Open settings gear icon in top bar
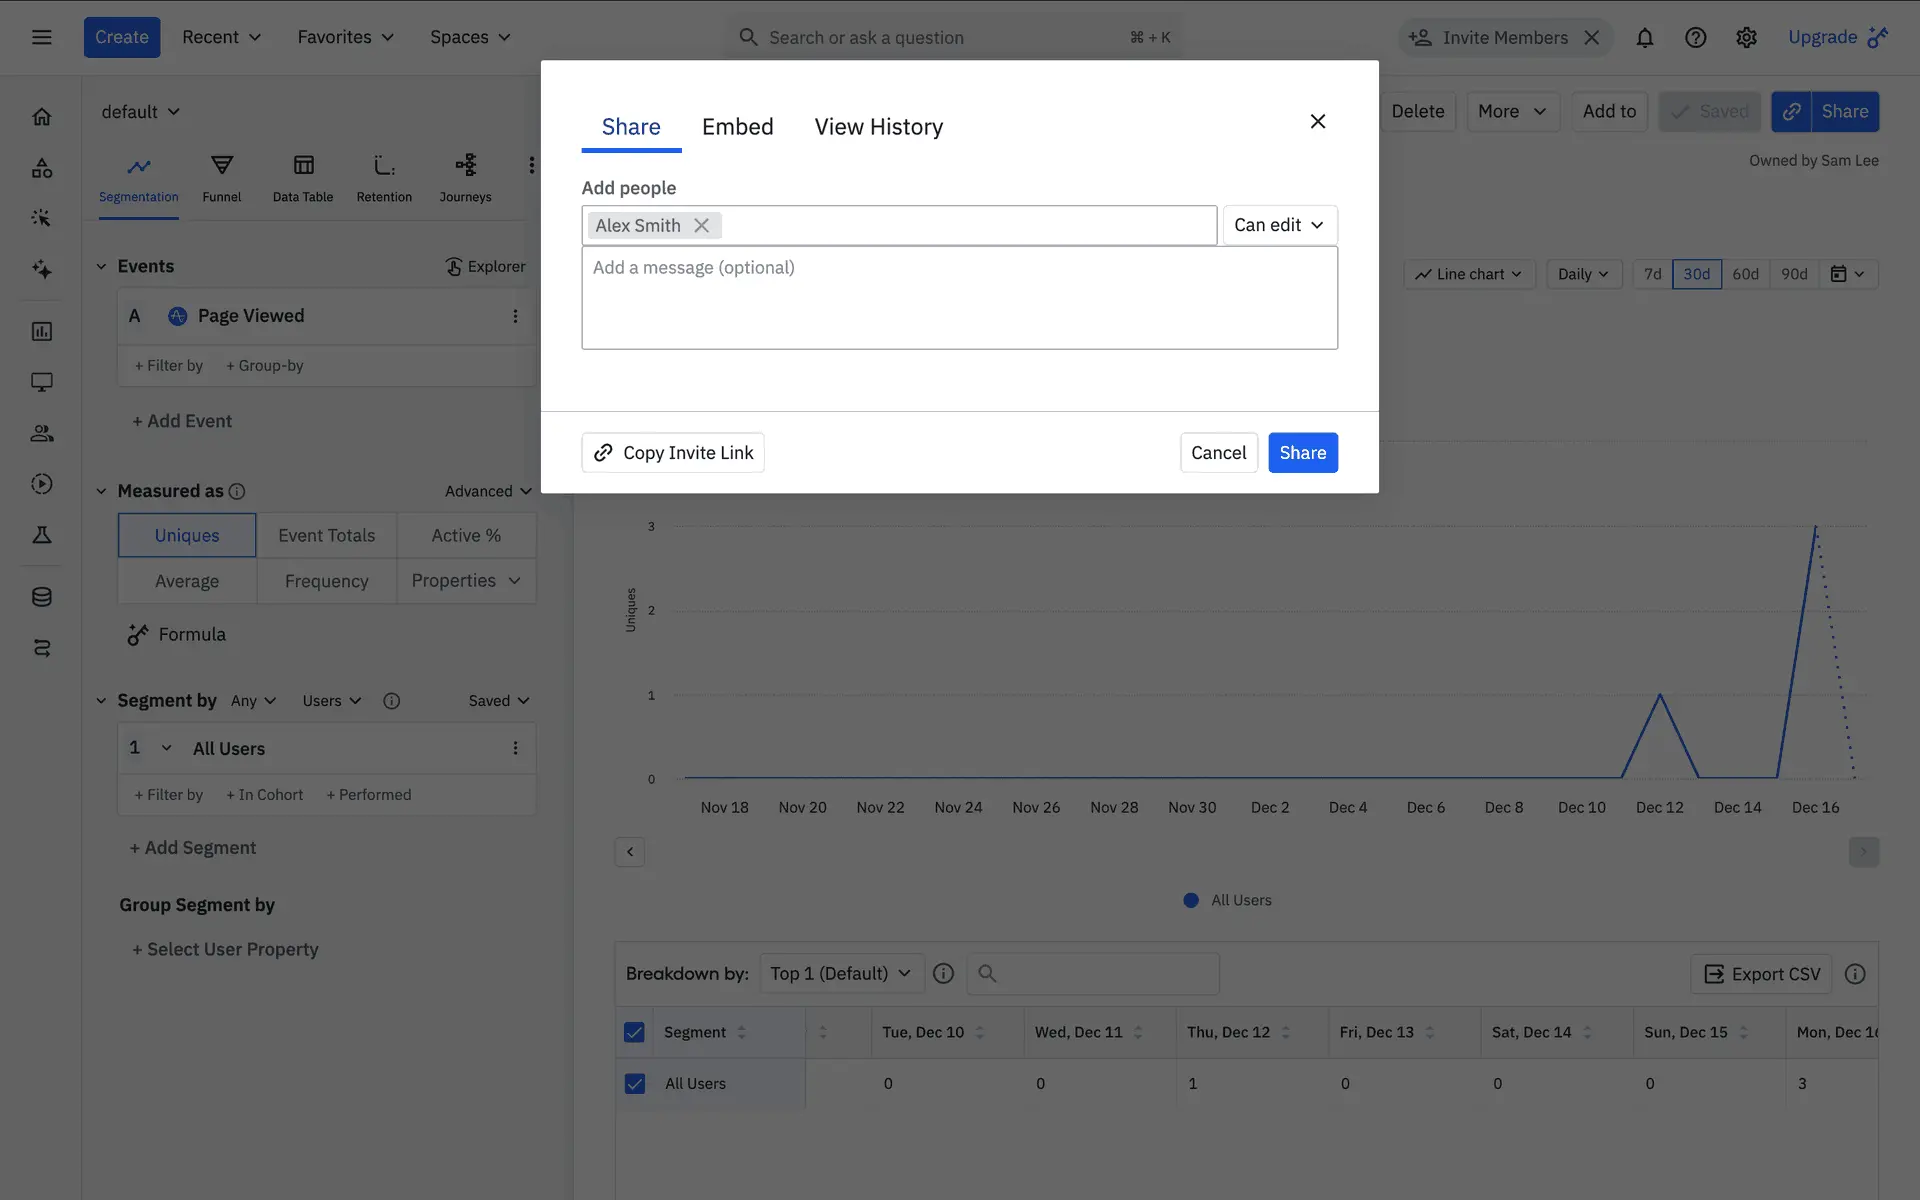Screen dimensions: 1920x1200 [x=1746, y=38]
